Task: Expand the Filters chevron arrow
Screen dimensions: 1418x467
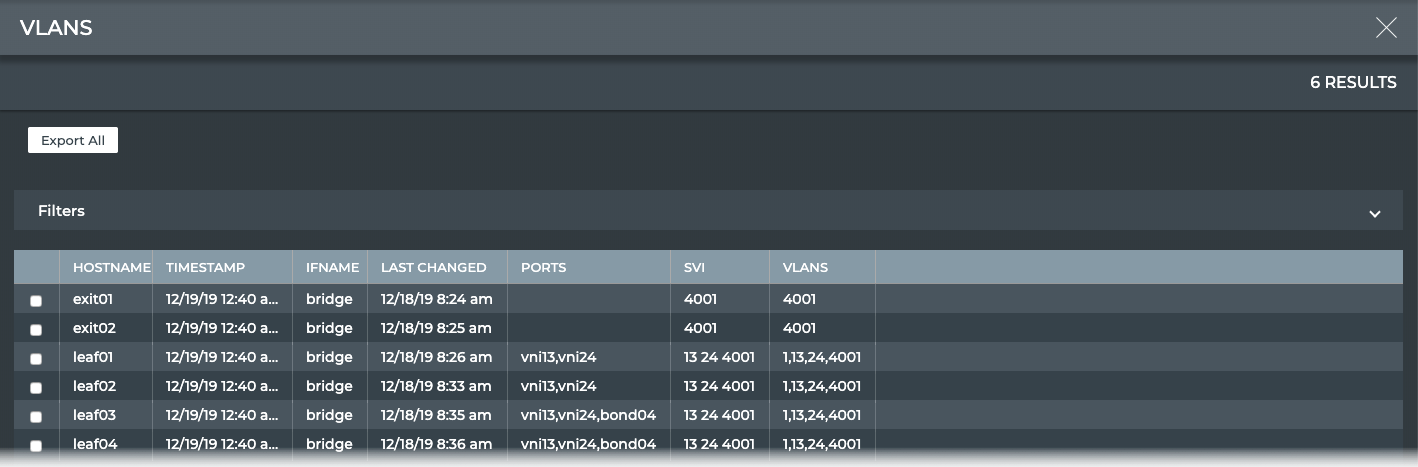Action: point(1375,213)
